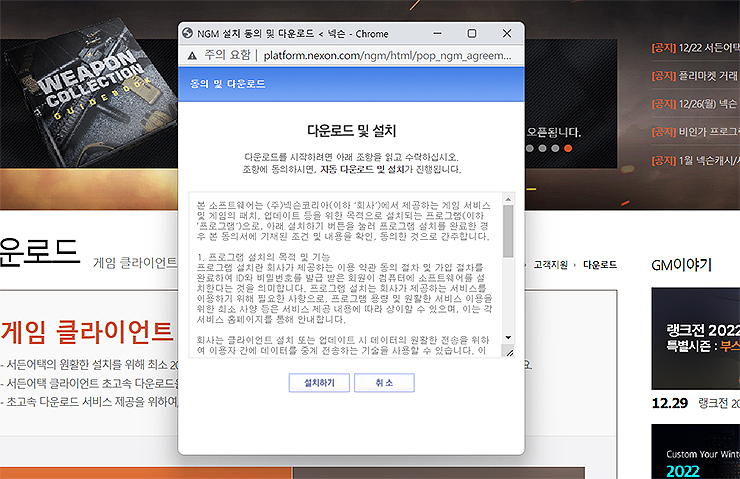Click the warning triangle icon in address bar
The image size is (740, 479).
[192, 56]
